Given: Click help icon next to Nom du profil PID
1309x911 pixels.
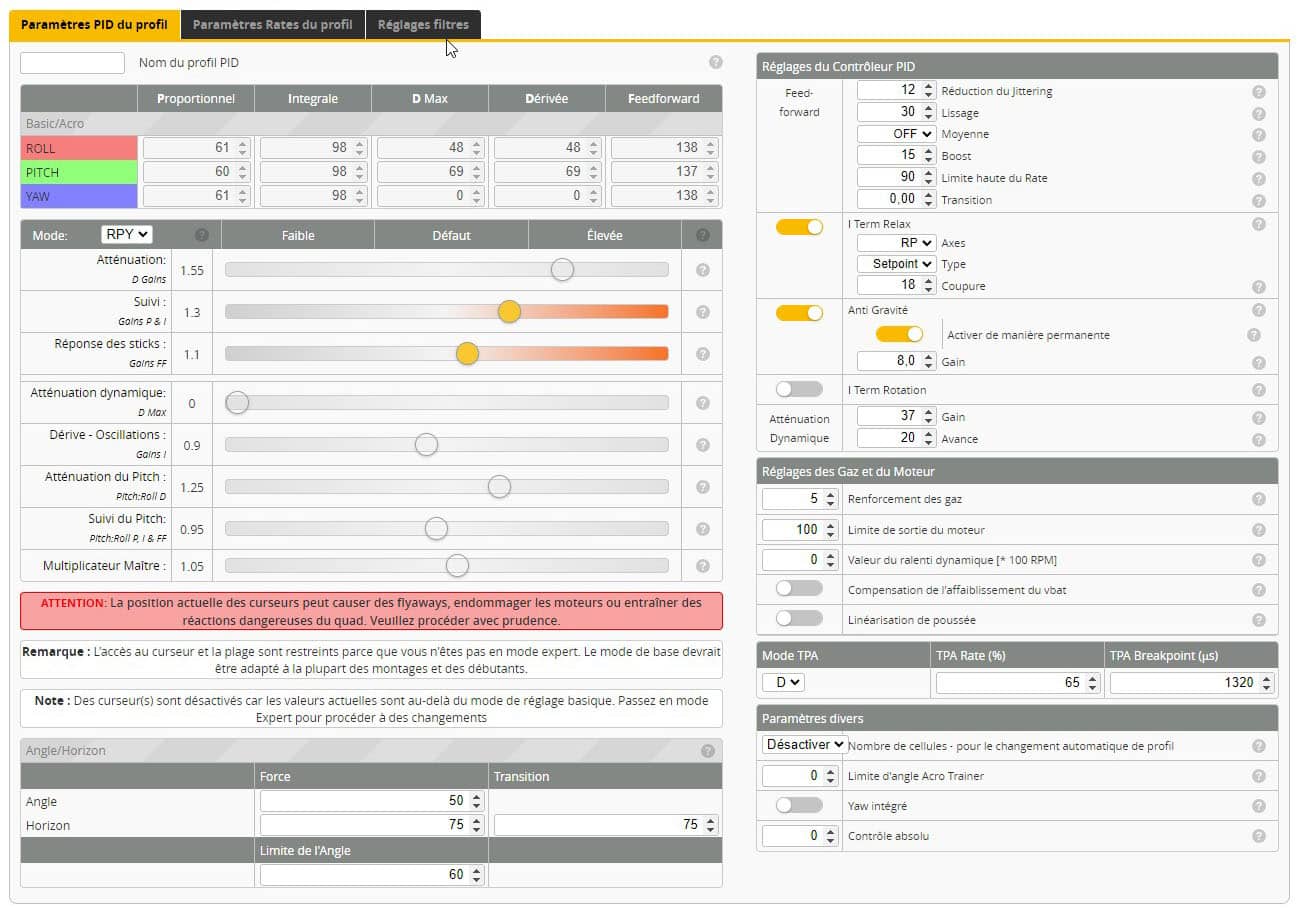Looking at the screenshot, I should coord(715,62).
